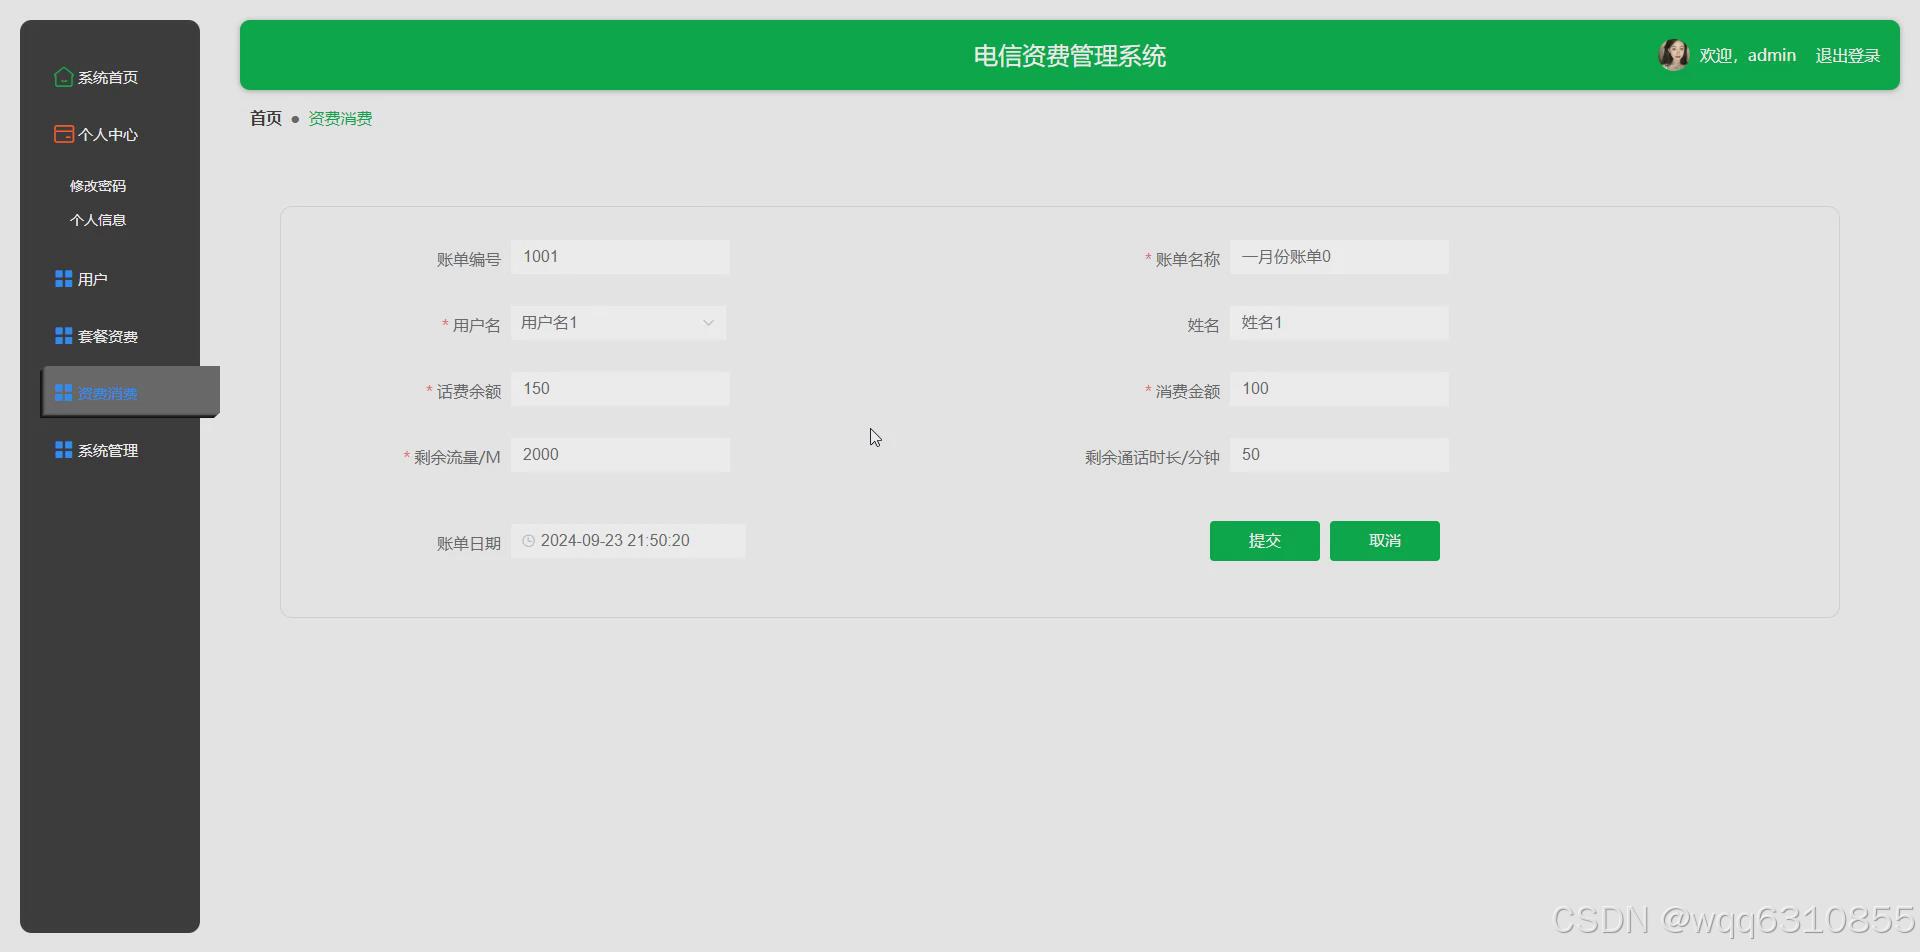
Task: Click the 剩余通话时长/分钟 input field
Action: (1339, 455)
